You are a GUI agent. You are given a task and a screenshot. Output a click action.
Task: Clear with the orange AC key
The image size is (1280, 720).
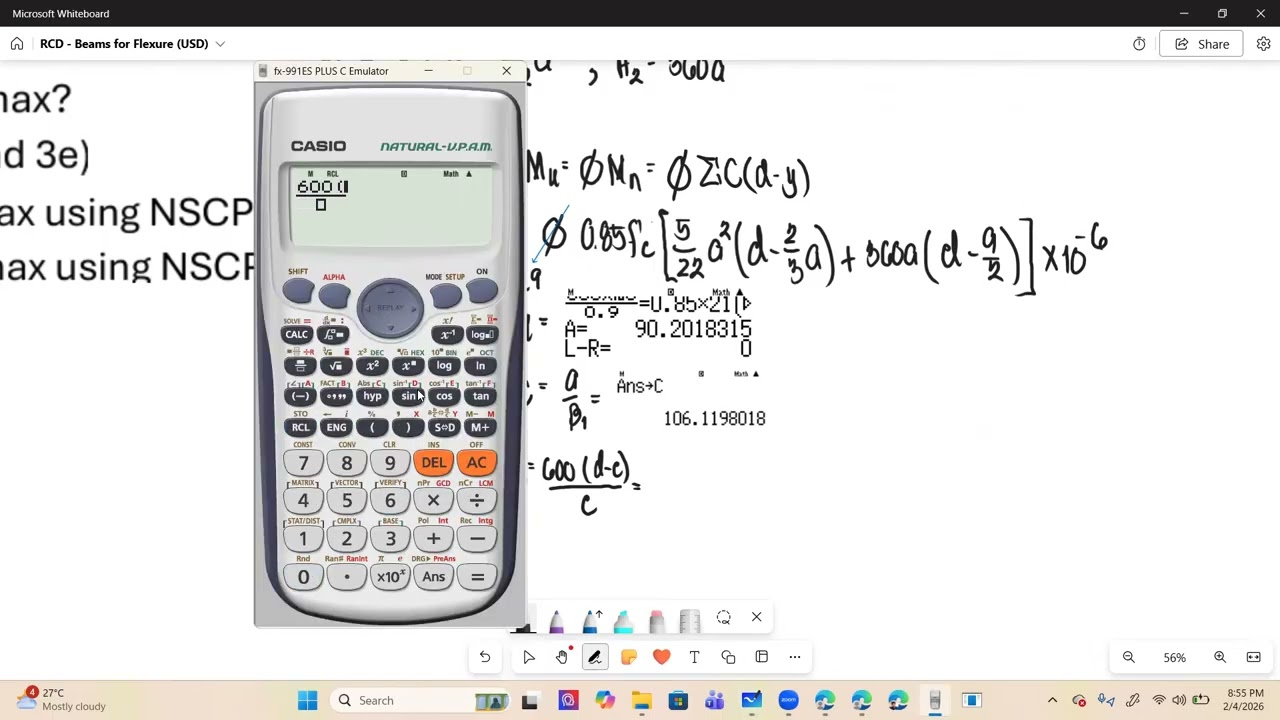pyautogui.click(x=476, y=463)
